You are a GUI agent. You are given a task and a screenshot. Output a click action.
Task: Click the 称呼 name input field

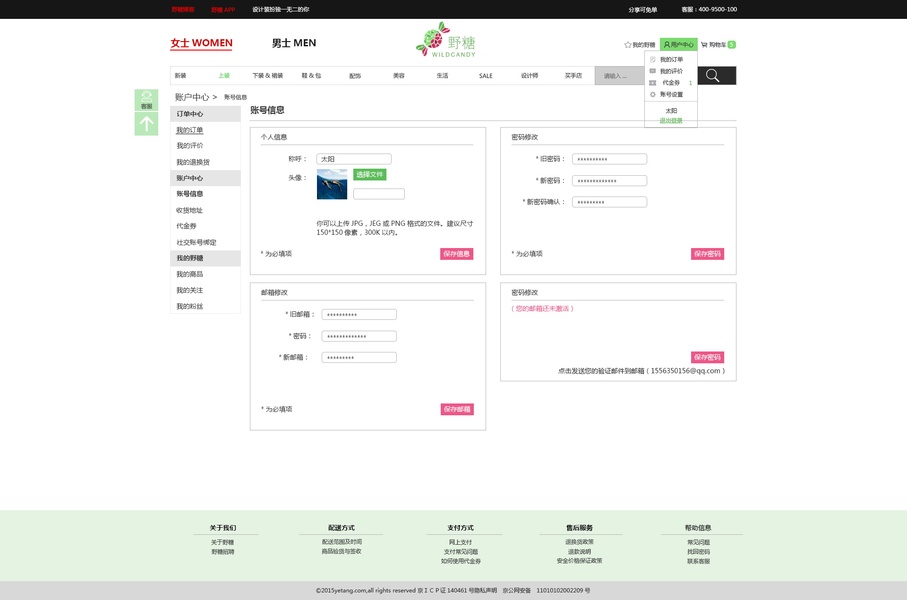(x=354, y=159)
